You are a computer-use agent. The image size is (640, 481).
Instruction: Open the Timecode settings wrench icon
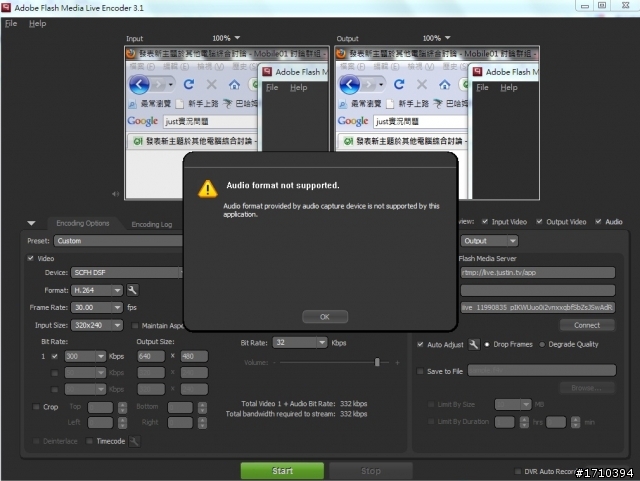pos(134,441)
